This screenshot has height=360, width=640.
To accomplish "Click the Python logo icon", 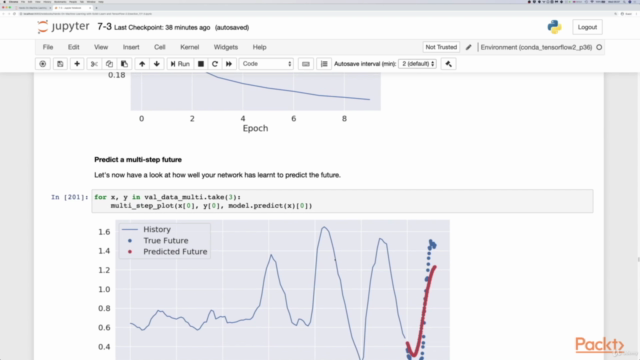I will point(554,27).
